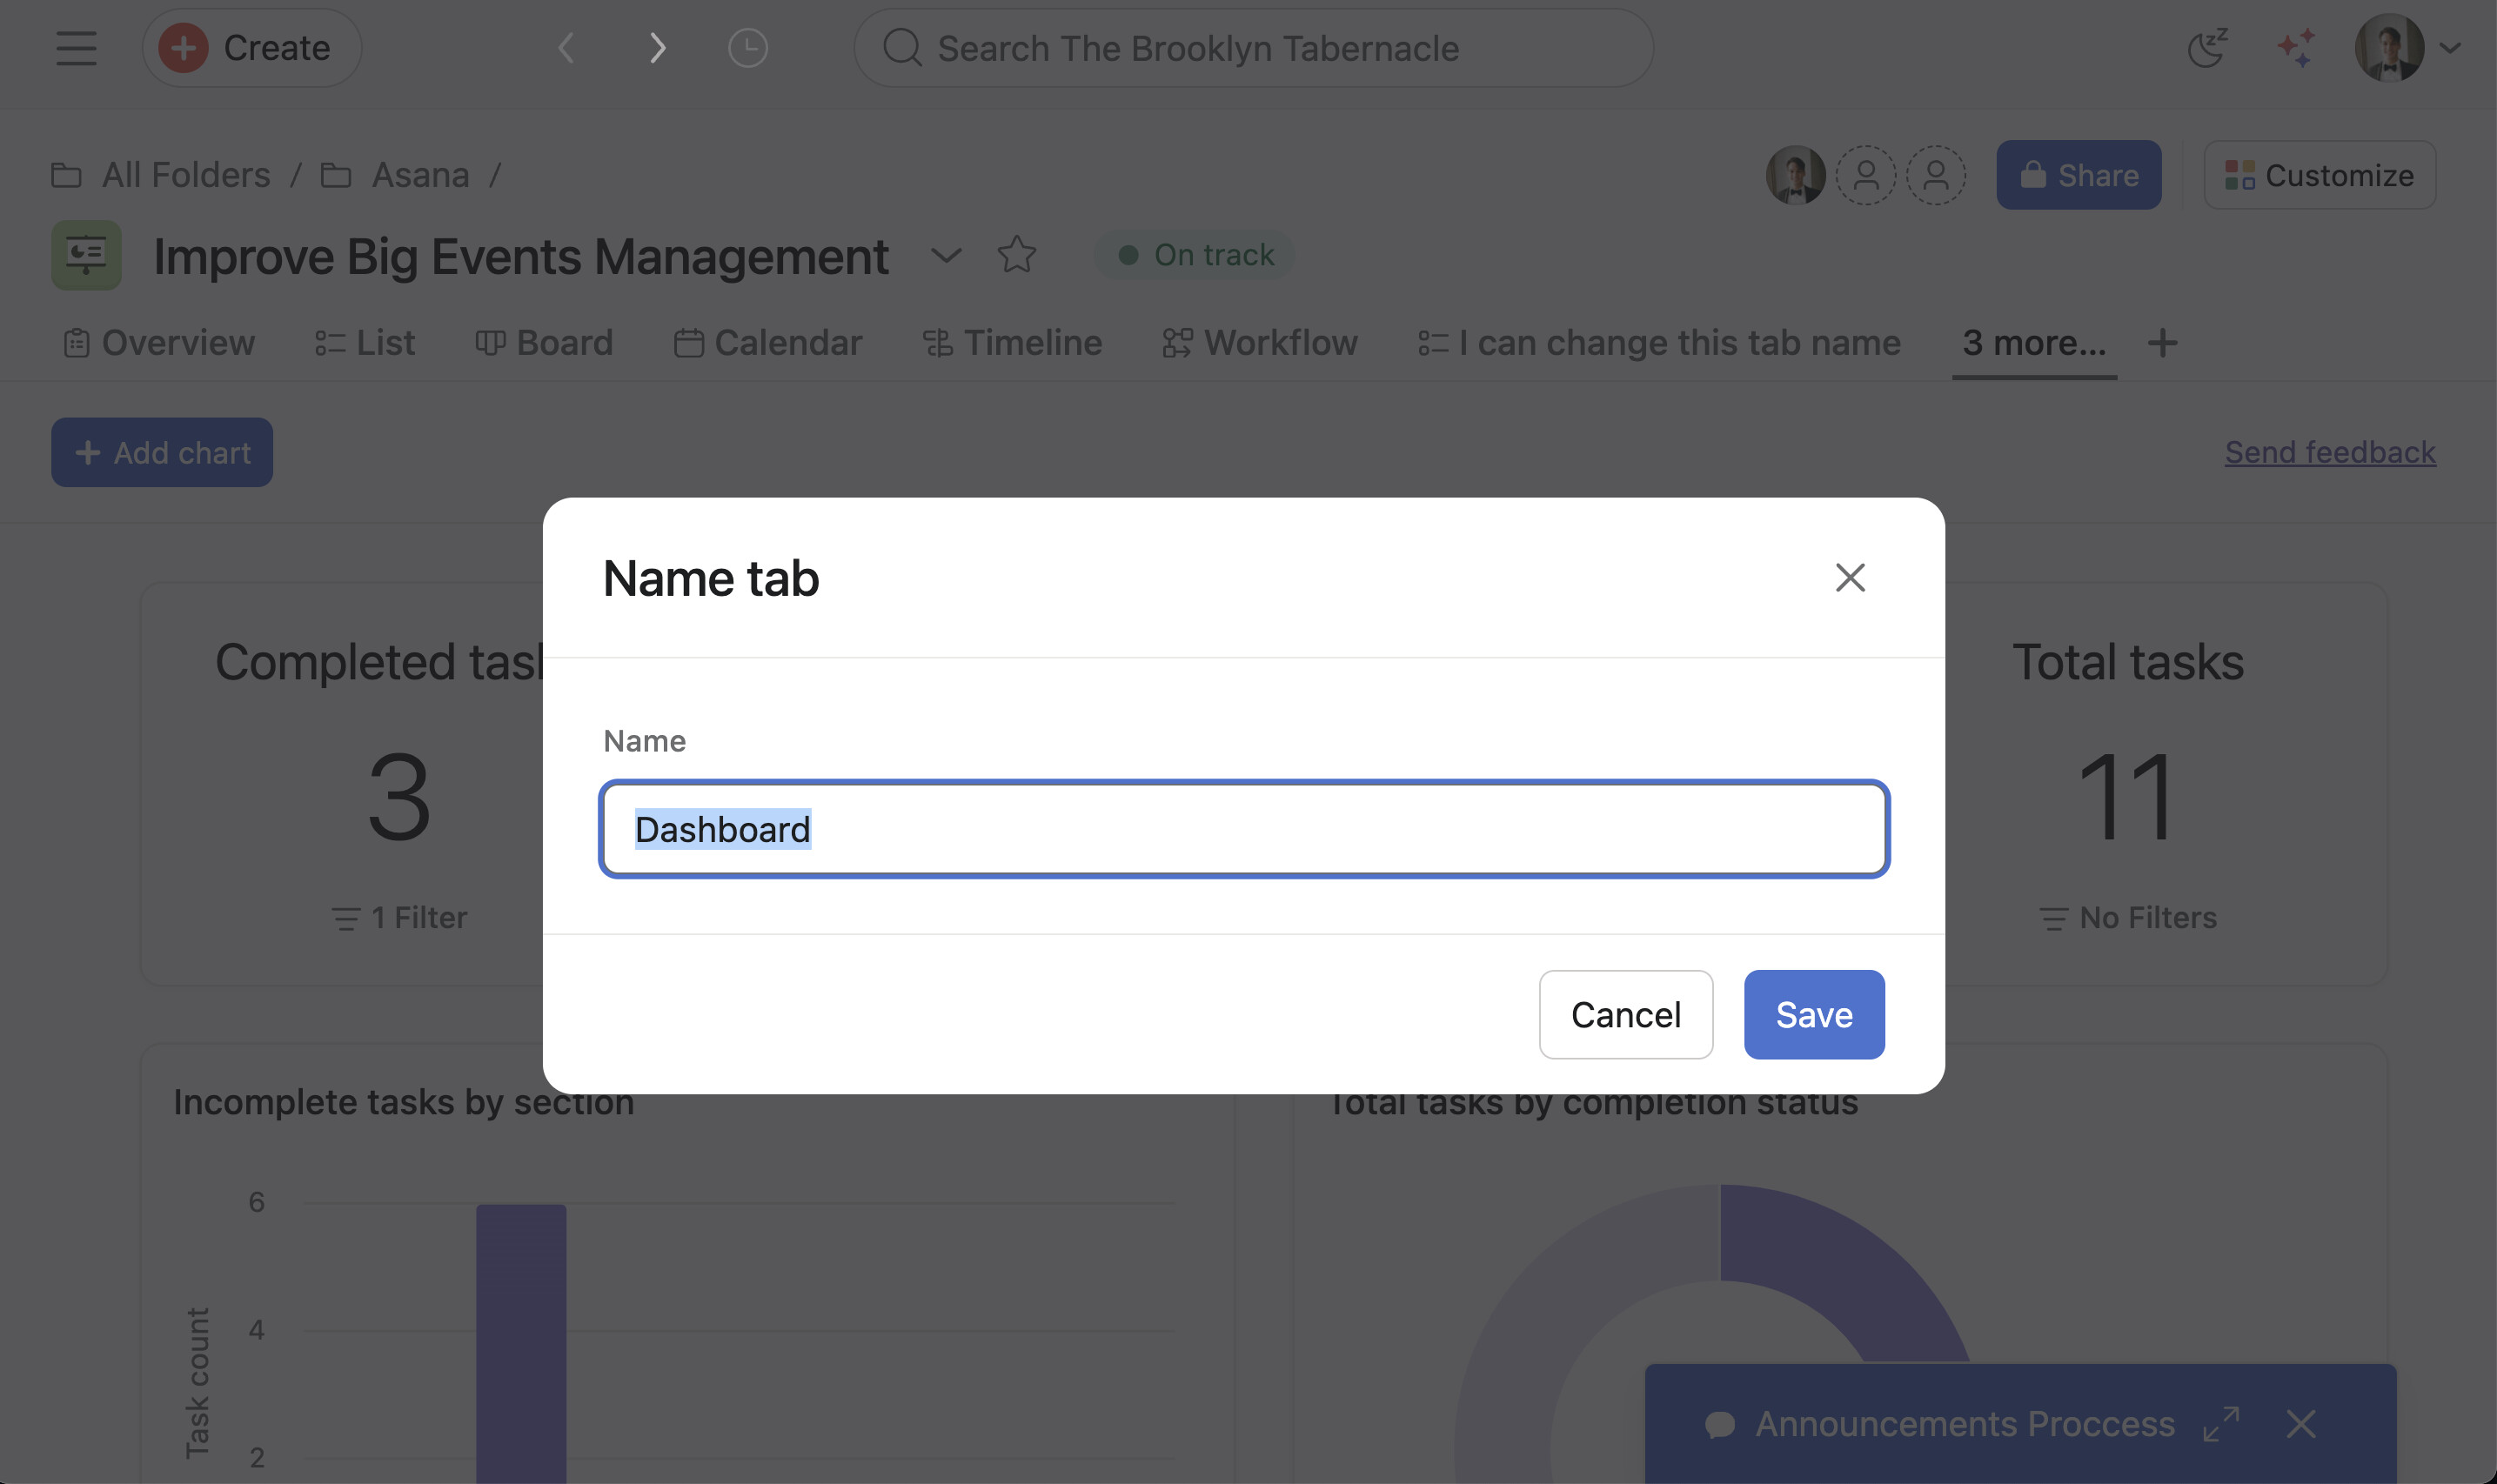The height and width of the screenshot is (1484, 2497).
Task: Expand the project title dropdown chevron
Action: [946, 255]
